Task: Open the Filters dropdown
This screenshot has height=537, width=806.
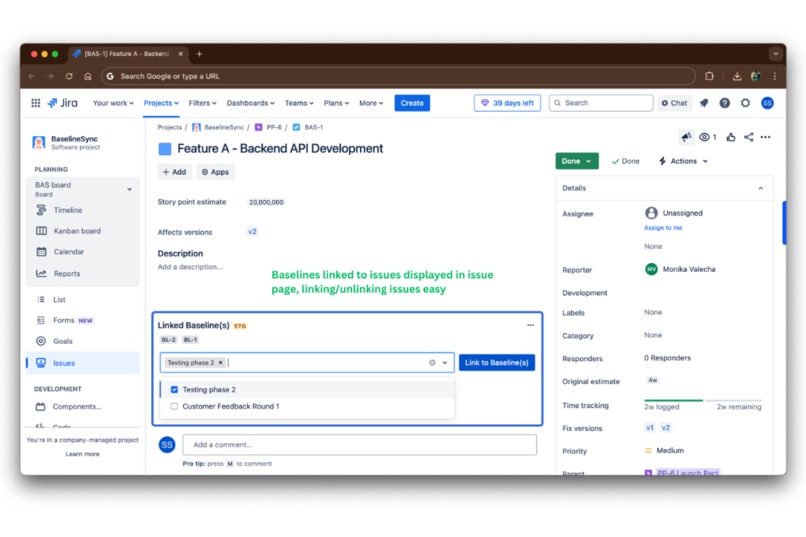Action: click(x=202, y=103)
